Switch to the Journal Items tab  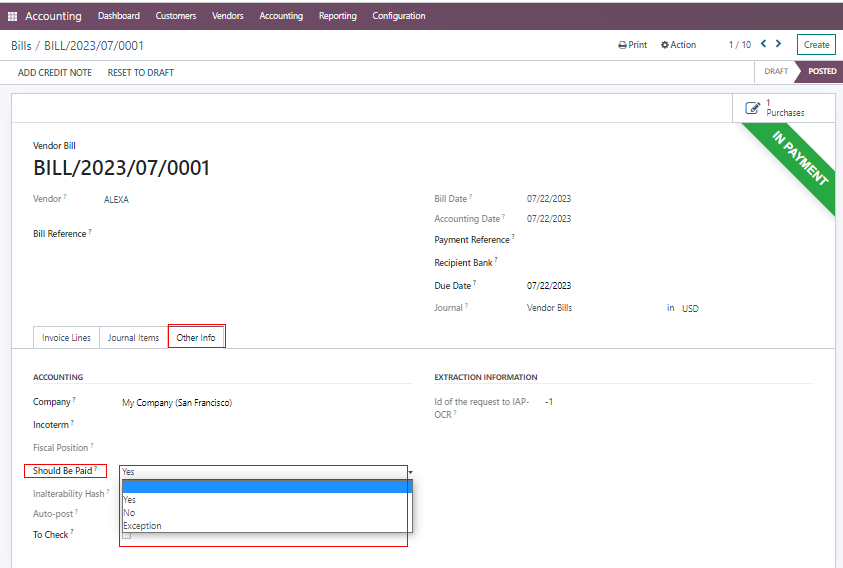click(x=133, y=338)
